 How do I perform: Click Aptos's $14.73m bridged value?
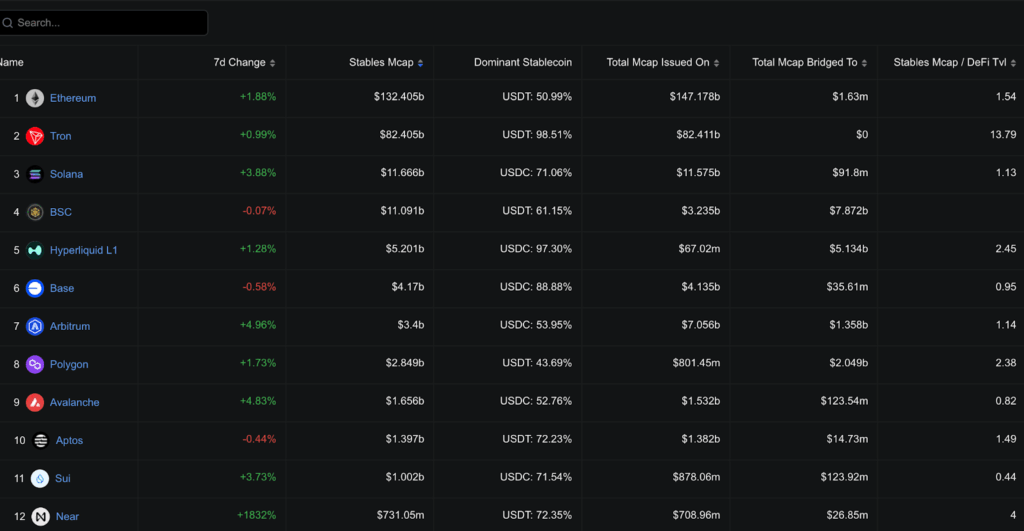pos(848,439)
